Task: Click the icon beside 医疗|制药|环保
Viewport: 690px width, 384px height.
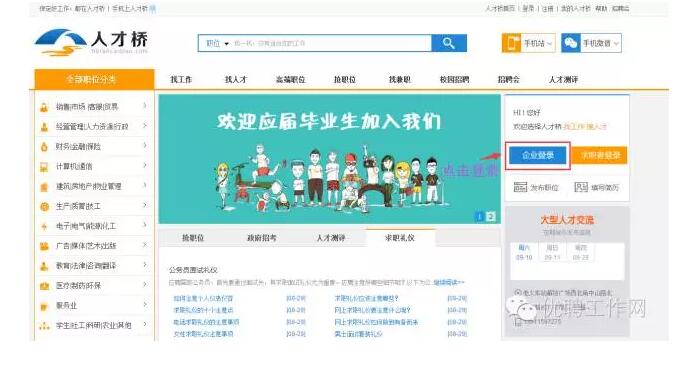Action: pos(44,286)
